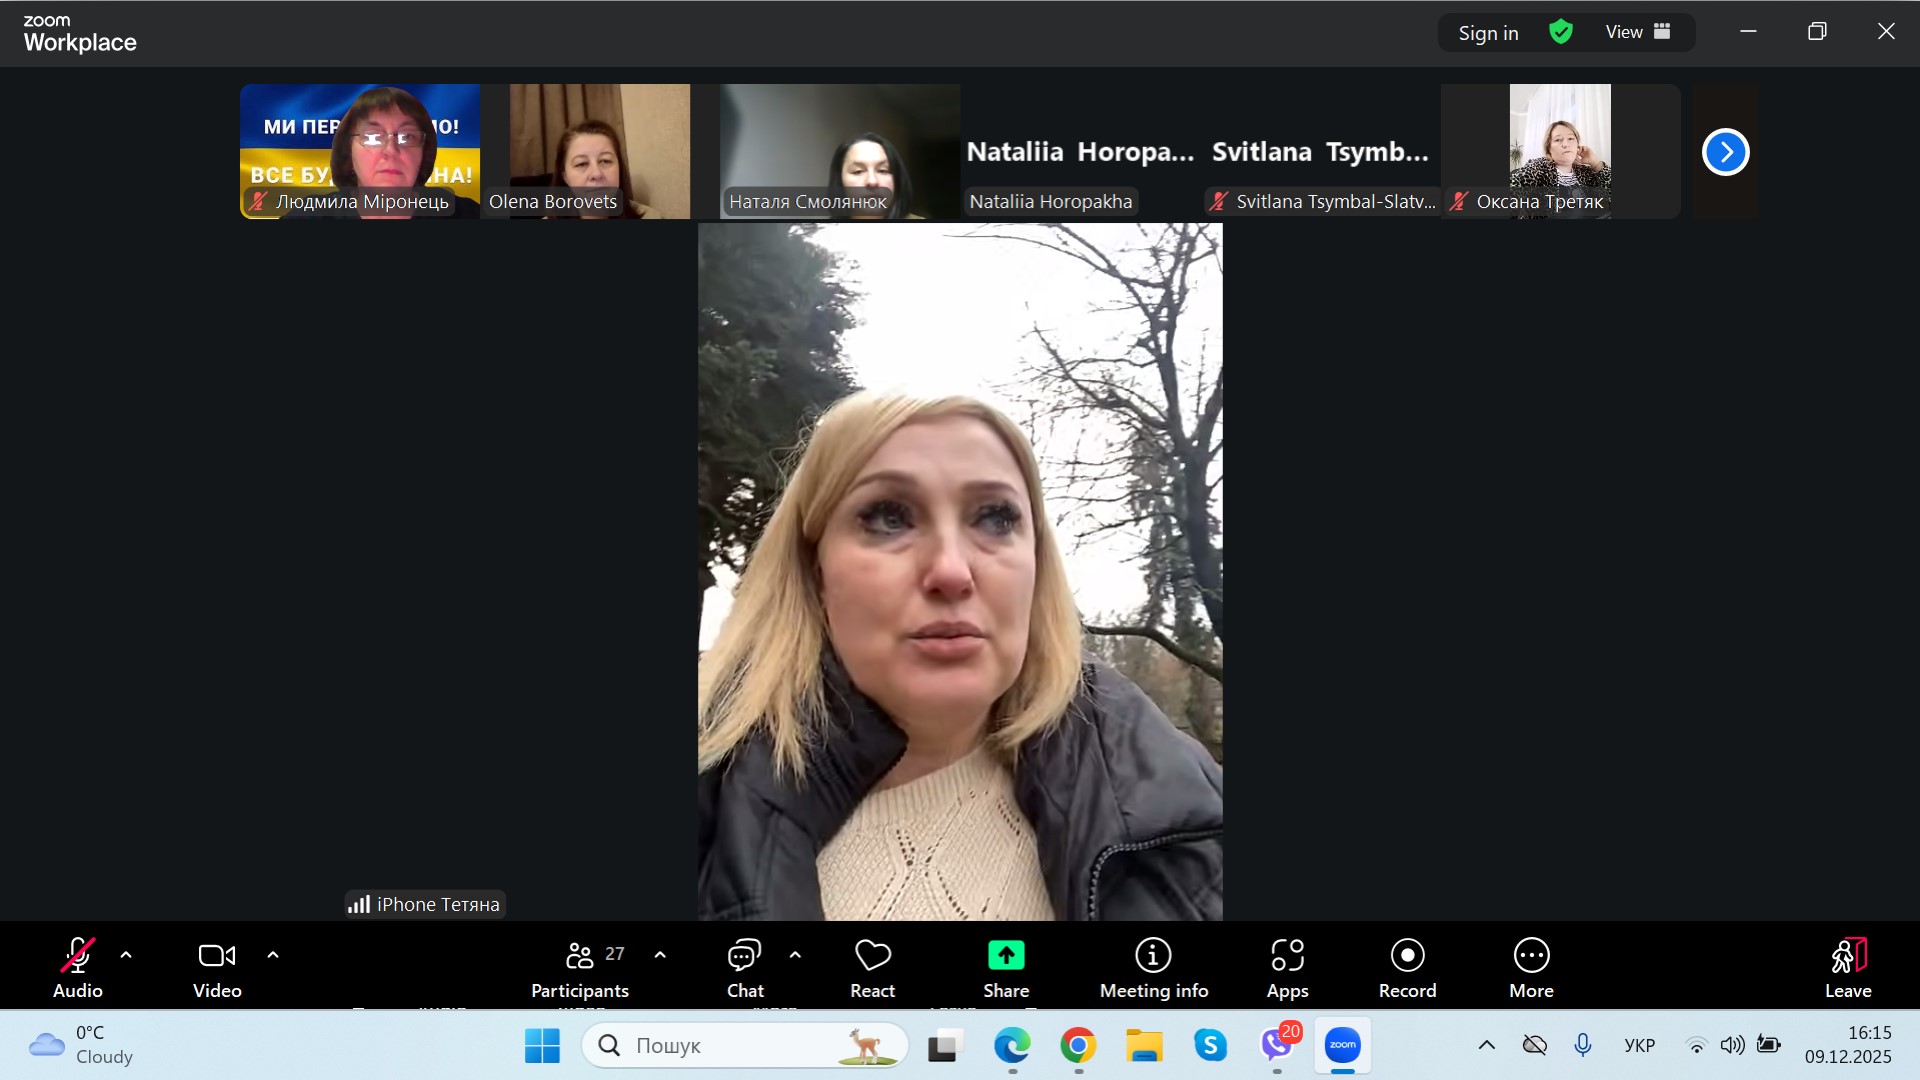Expand chat options arrow beside Chat

[795, 955]
